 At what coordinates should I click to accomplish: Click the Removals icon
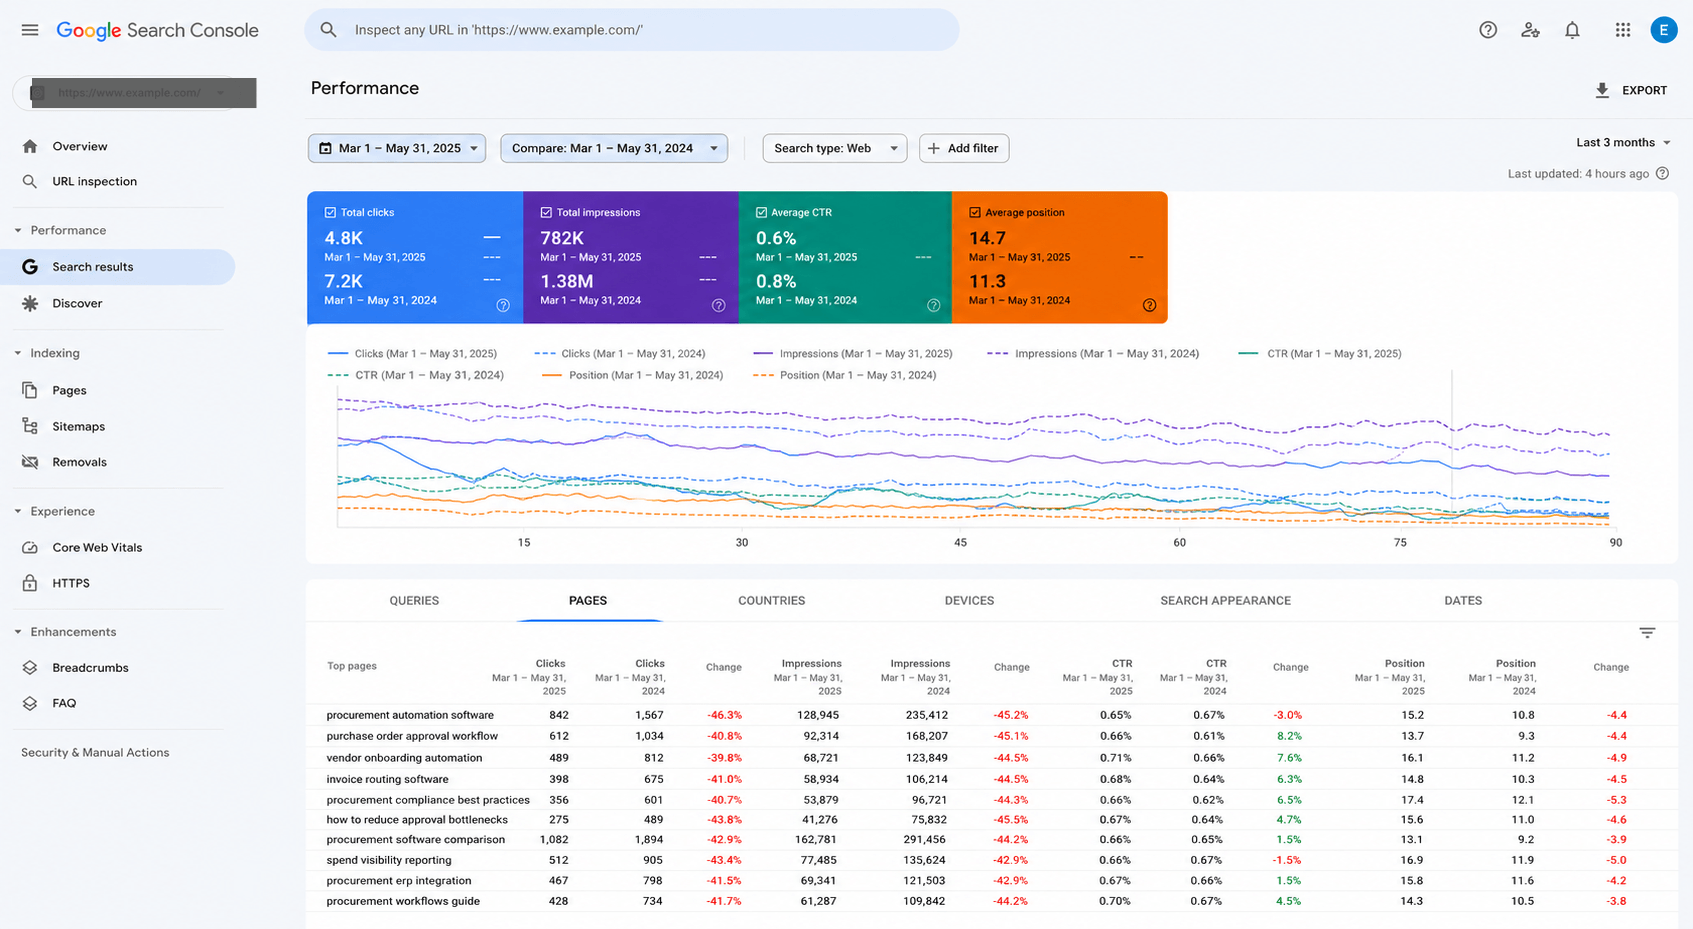30,462
